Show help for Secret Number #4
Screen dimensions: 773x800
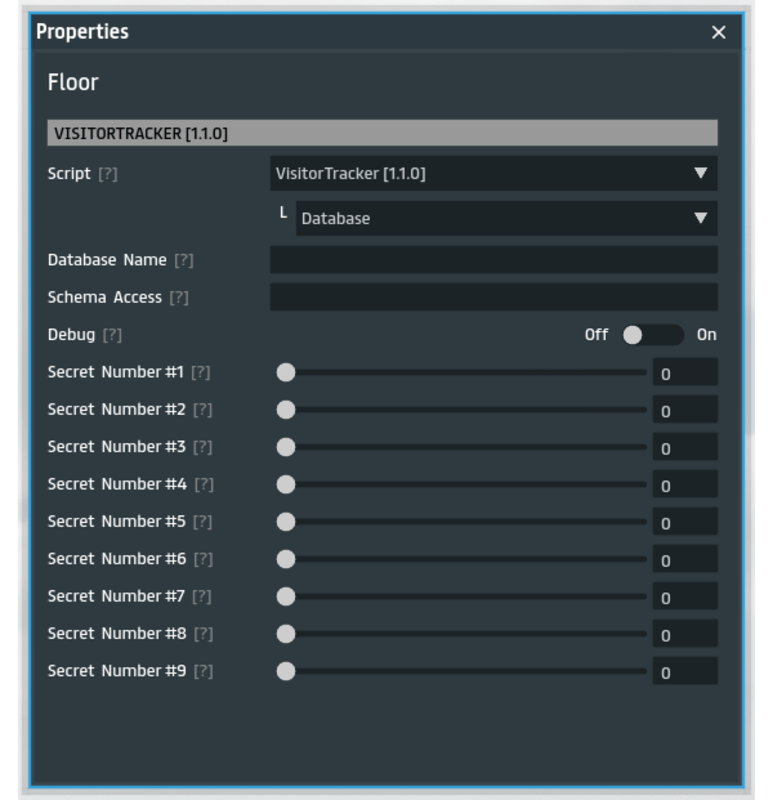203,485
